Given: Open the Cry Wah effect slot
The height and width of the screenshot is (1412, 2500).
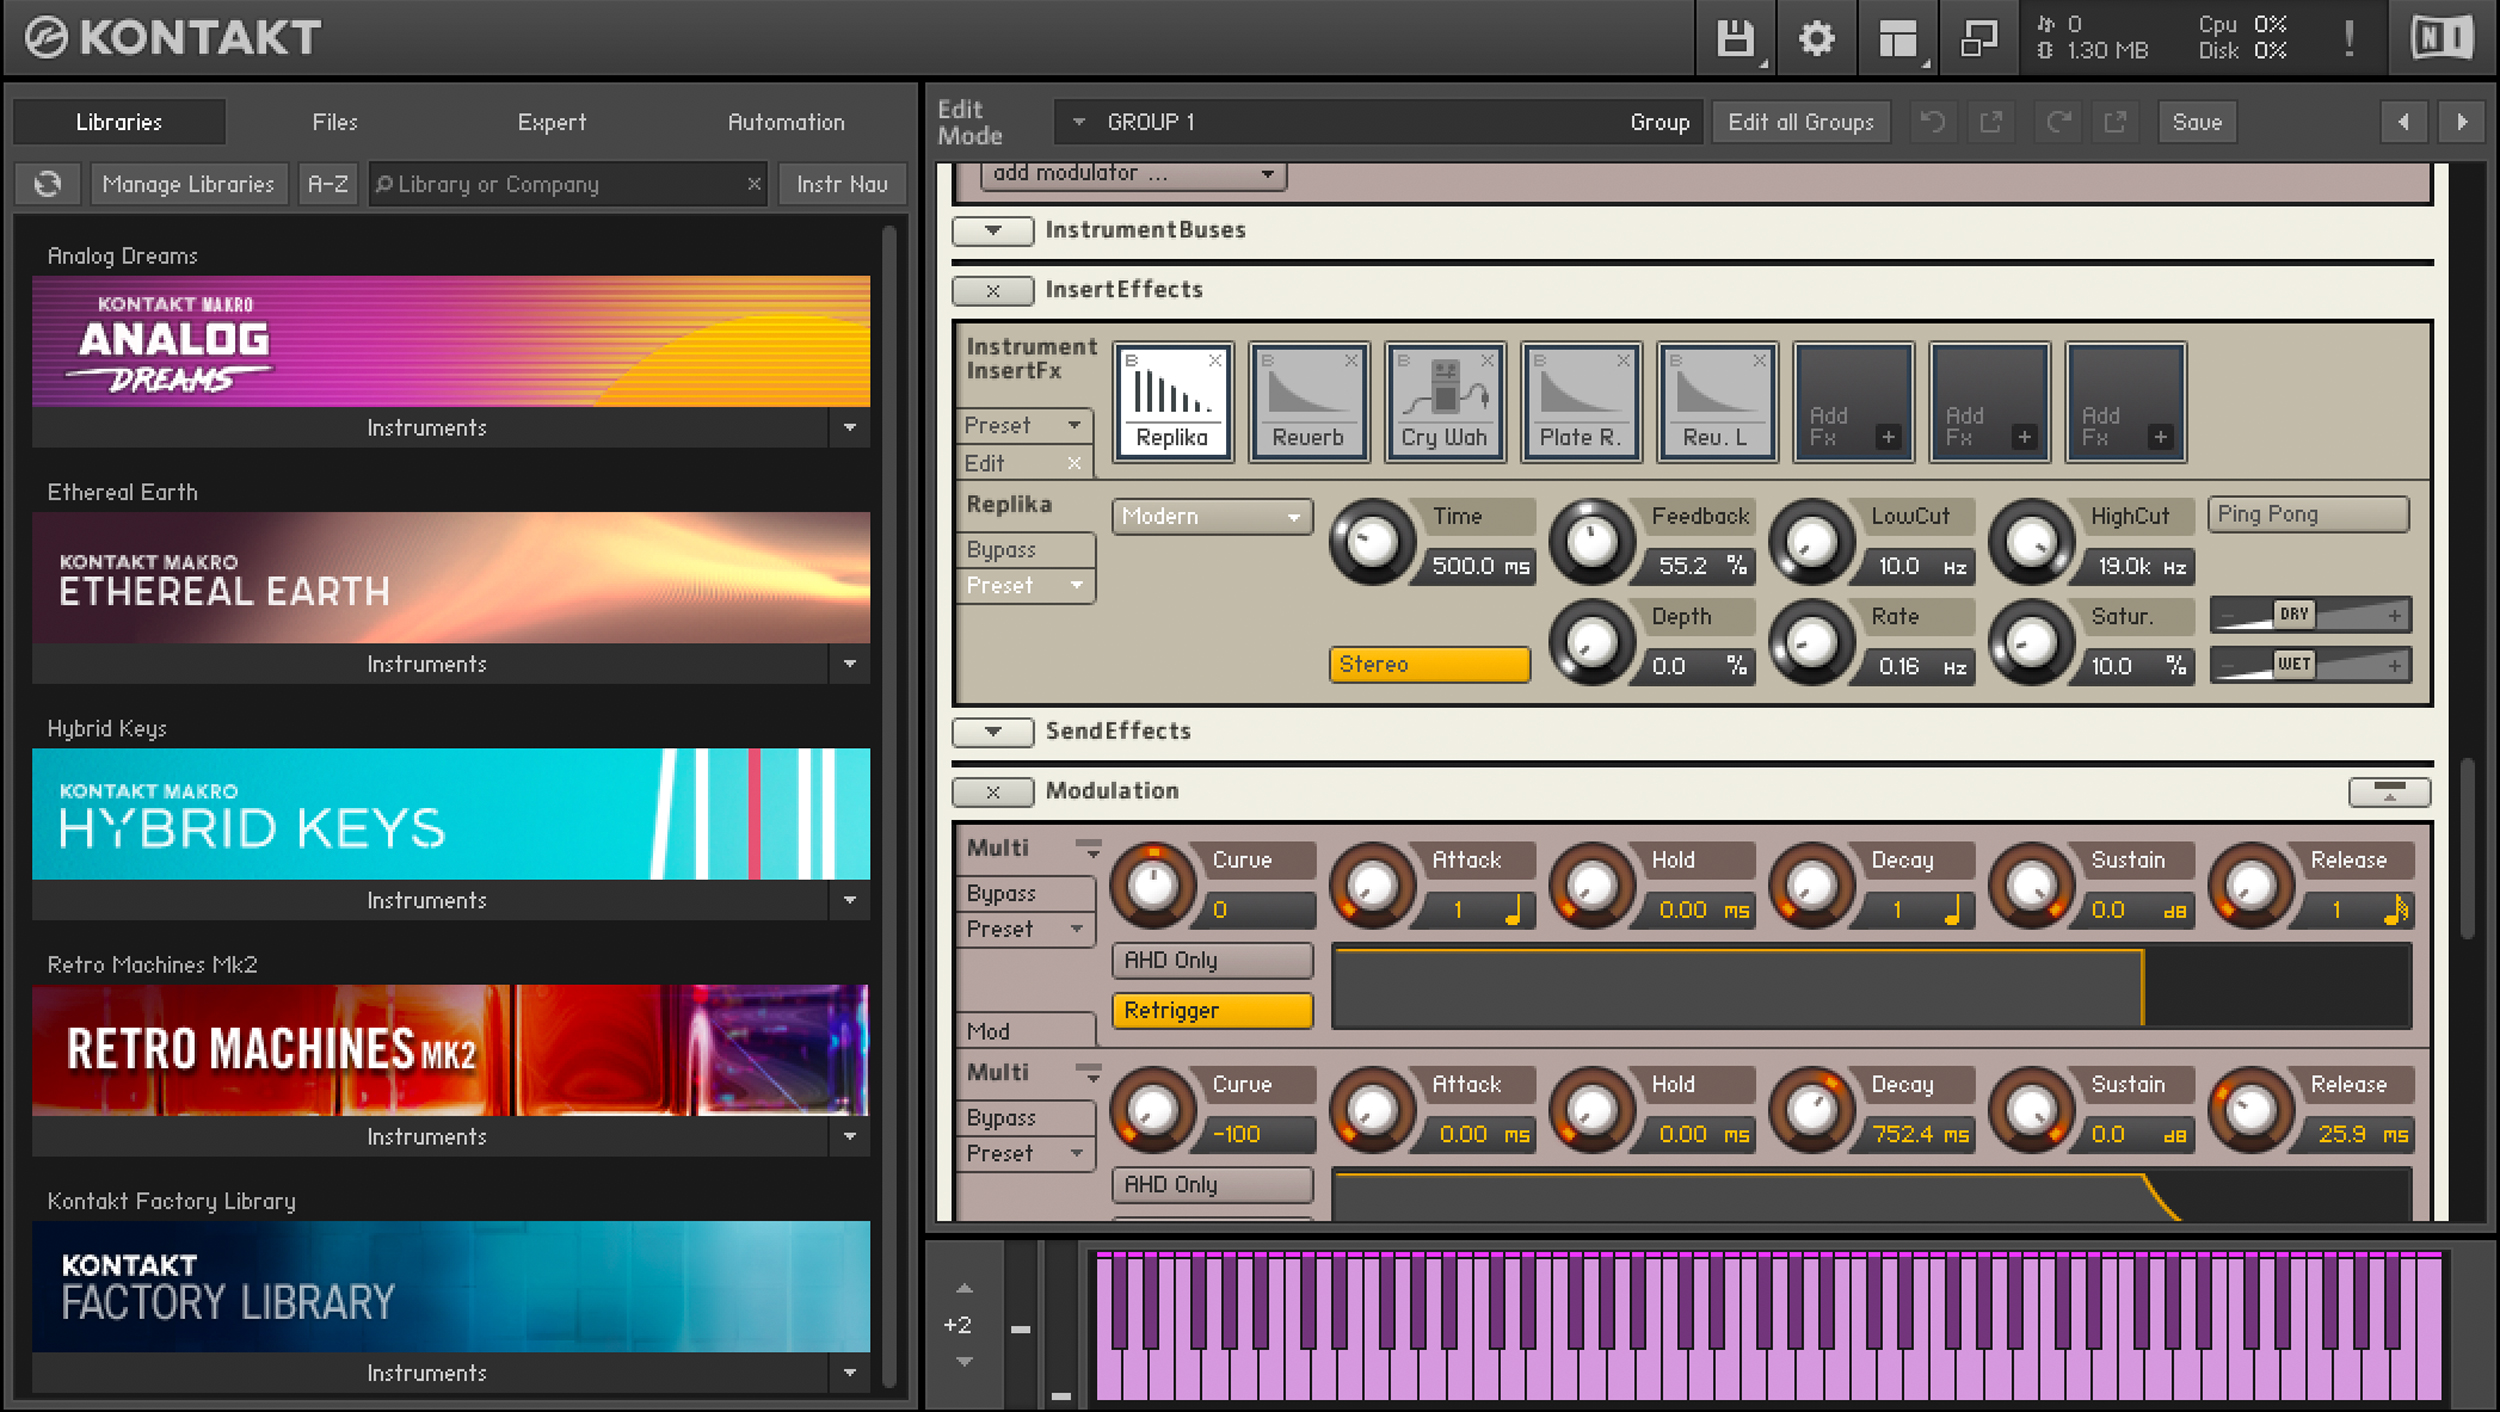Looking at the screenshot, I should pyautogui.click(x=1444, y=400).
